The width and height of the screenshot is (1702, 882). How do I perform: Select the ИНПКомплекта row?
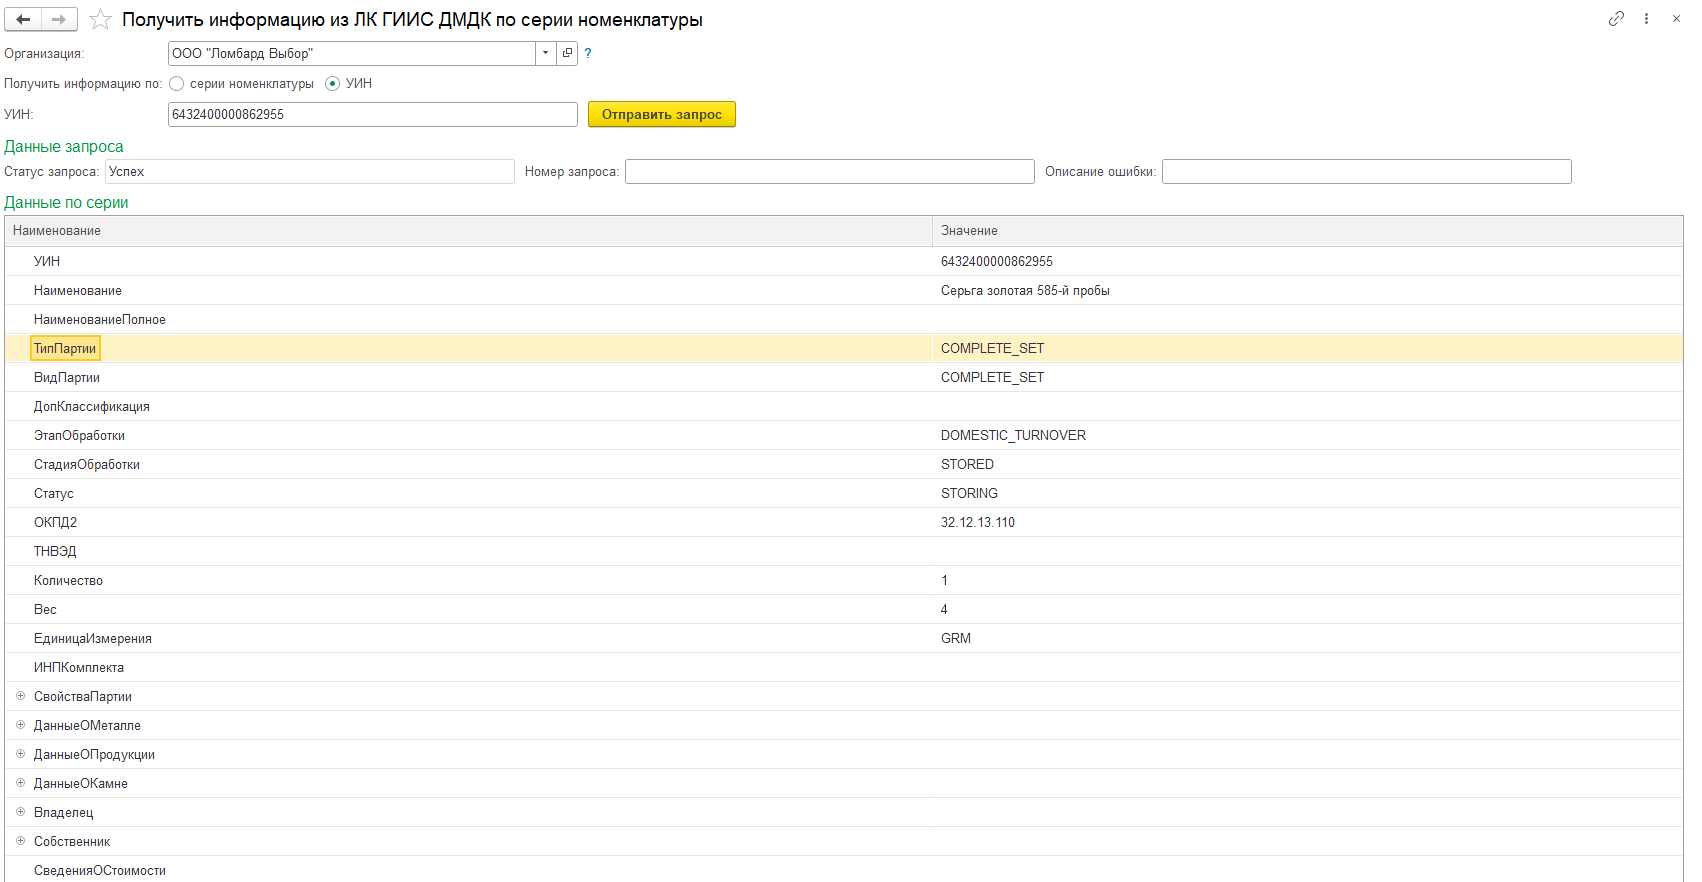(844, 667)
